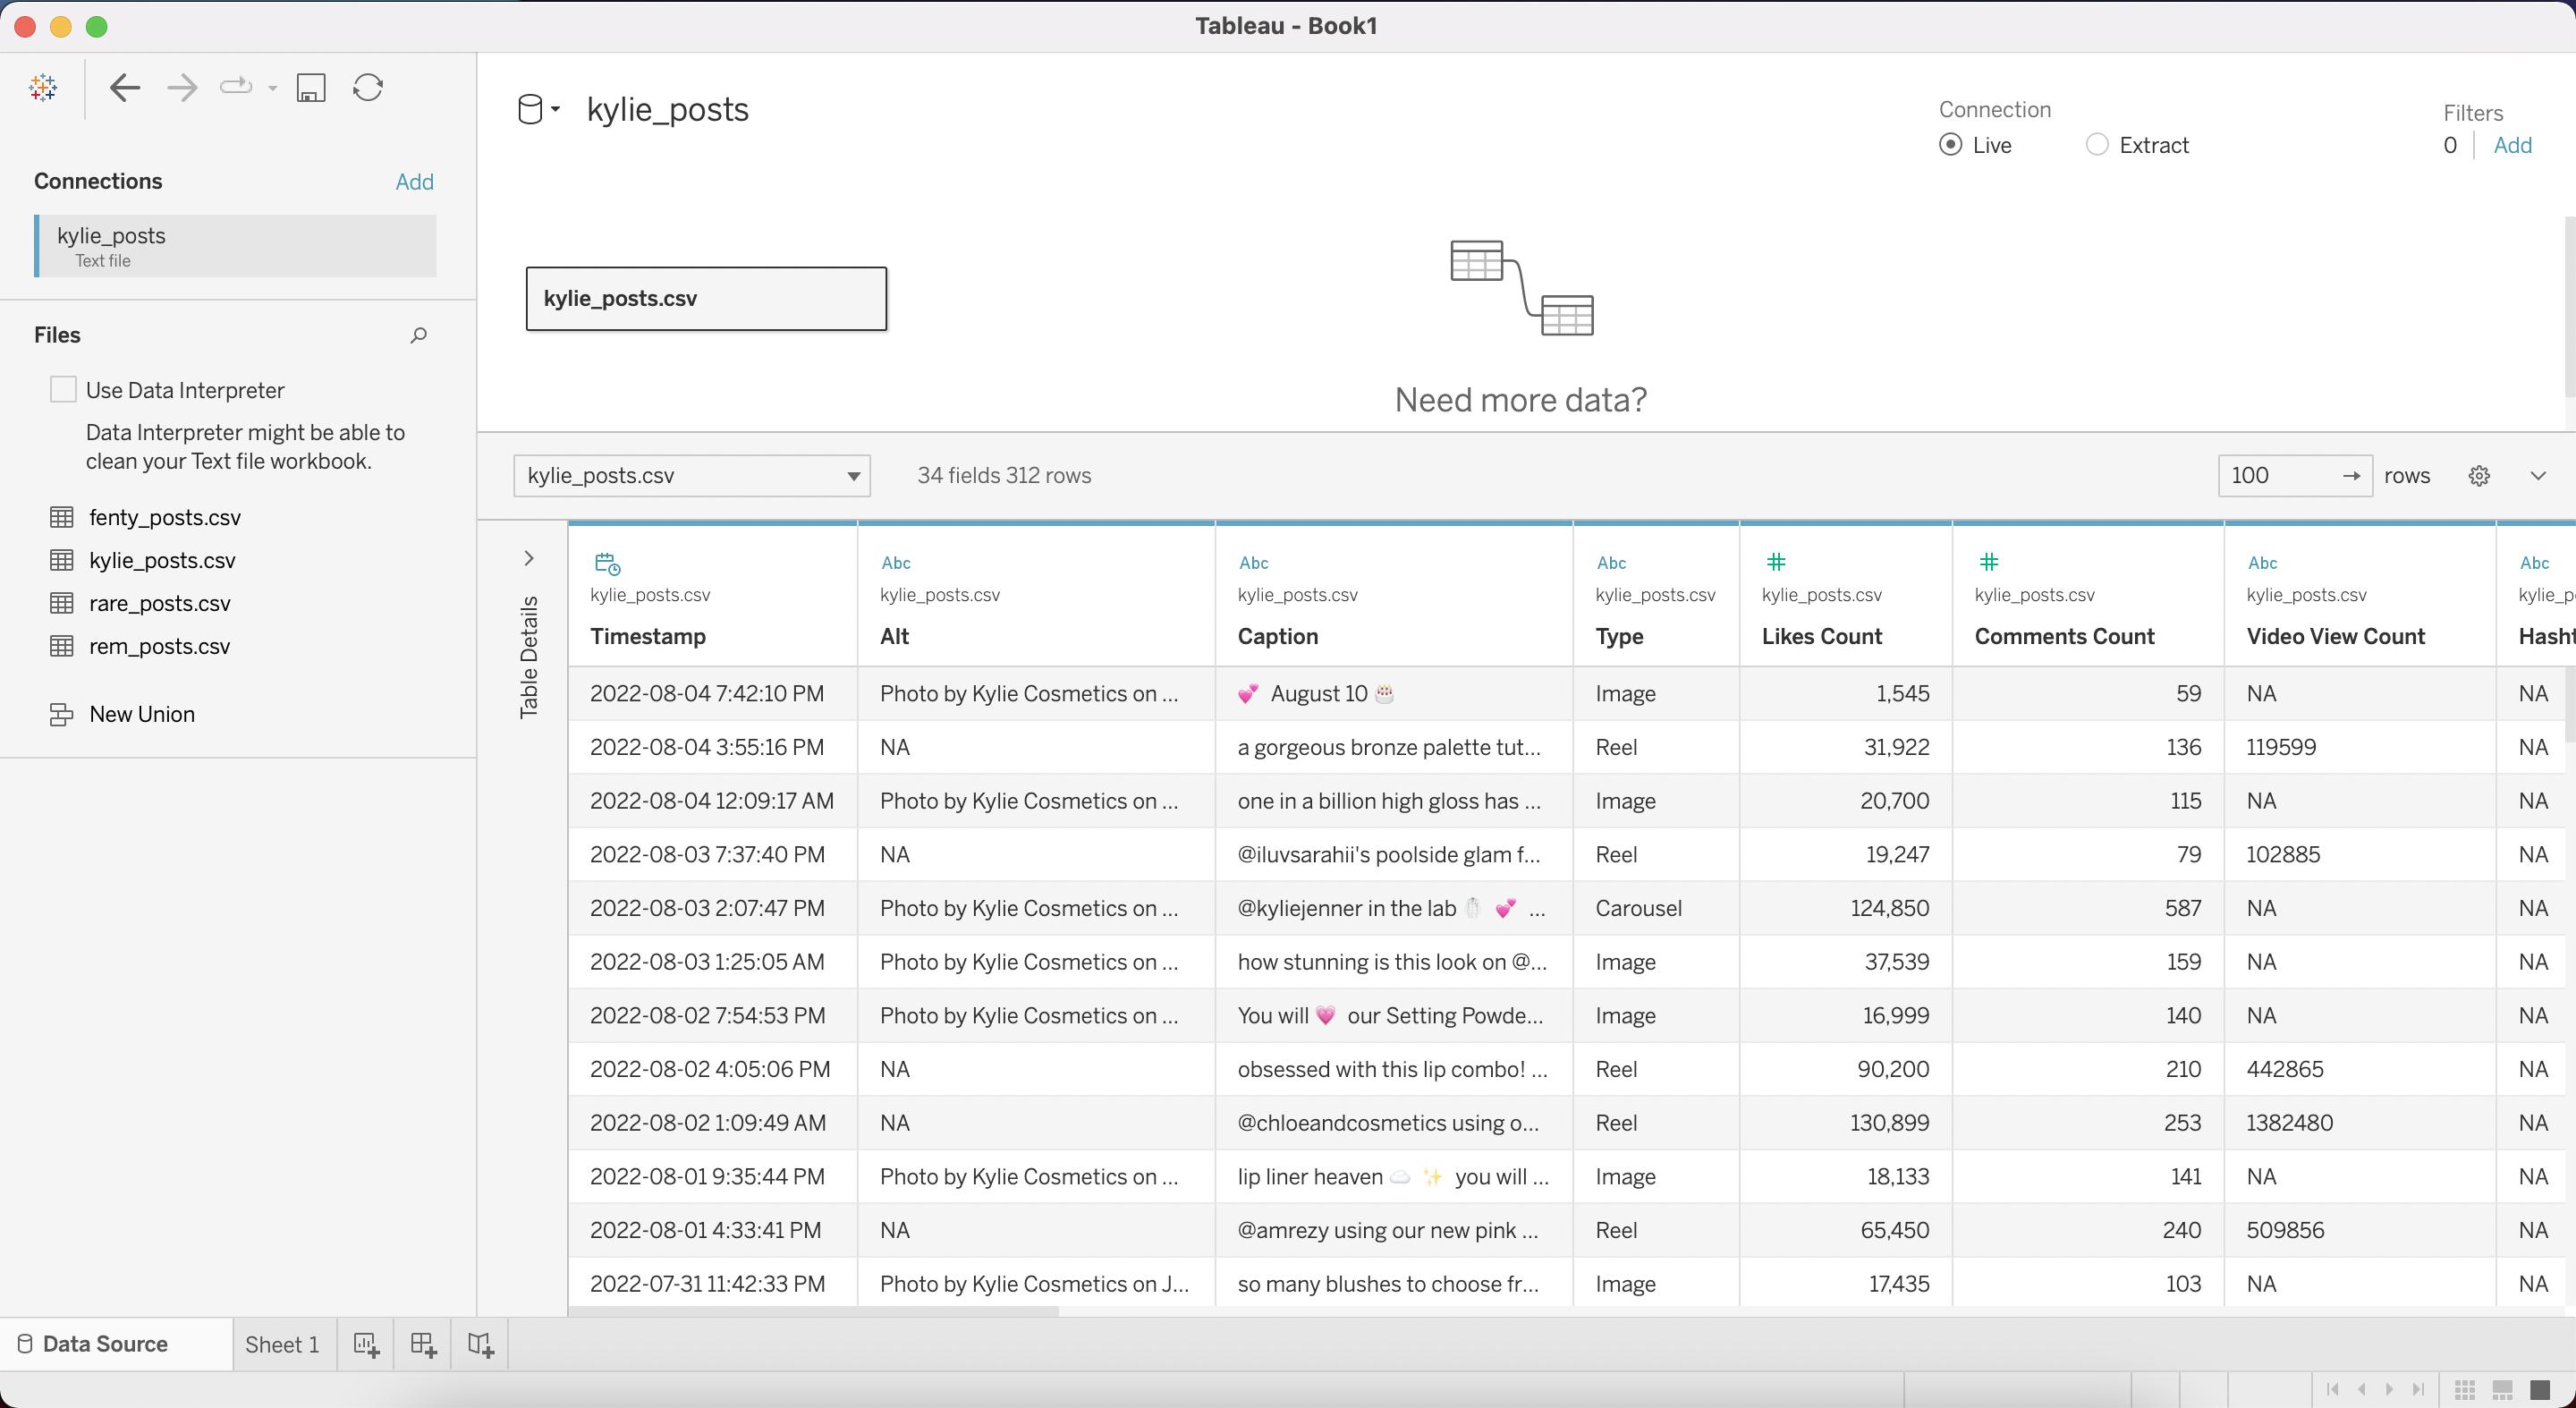The image size is (2576, 1408).
Task: Click the 1382480 video view cell
Action: 2359,1123
